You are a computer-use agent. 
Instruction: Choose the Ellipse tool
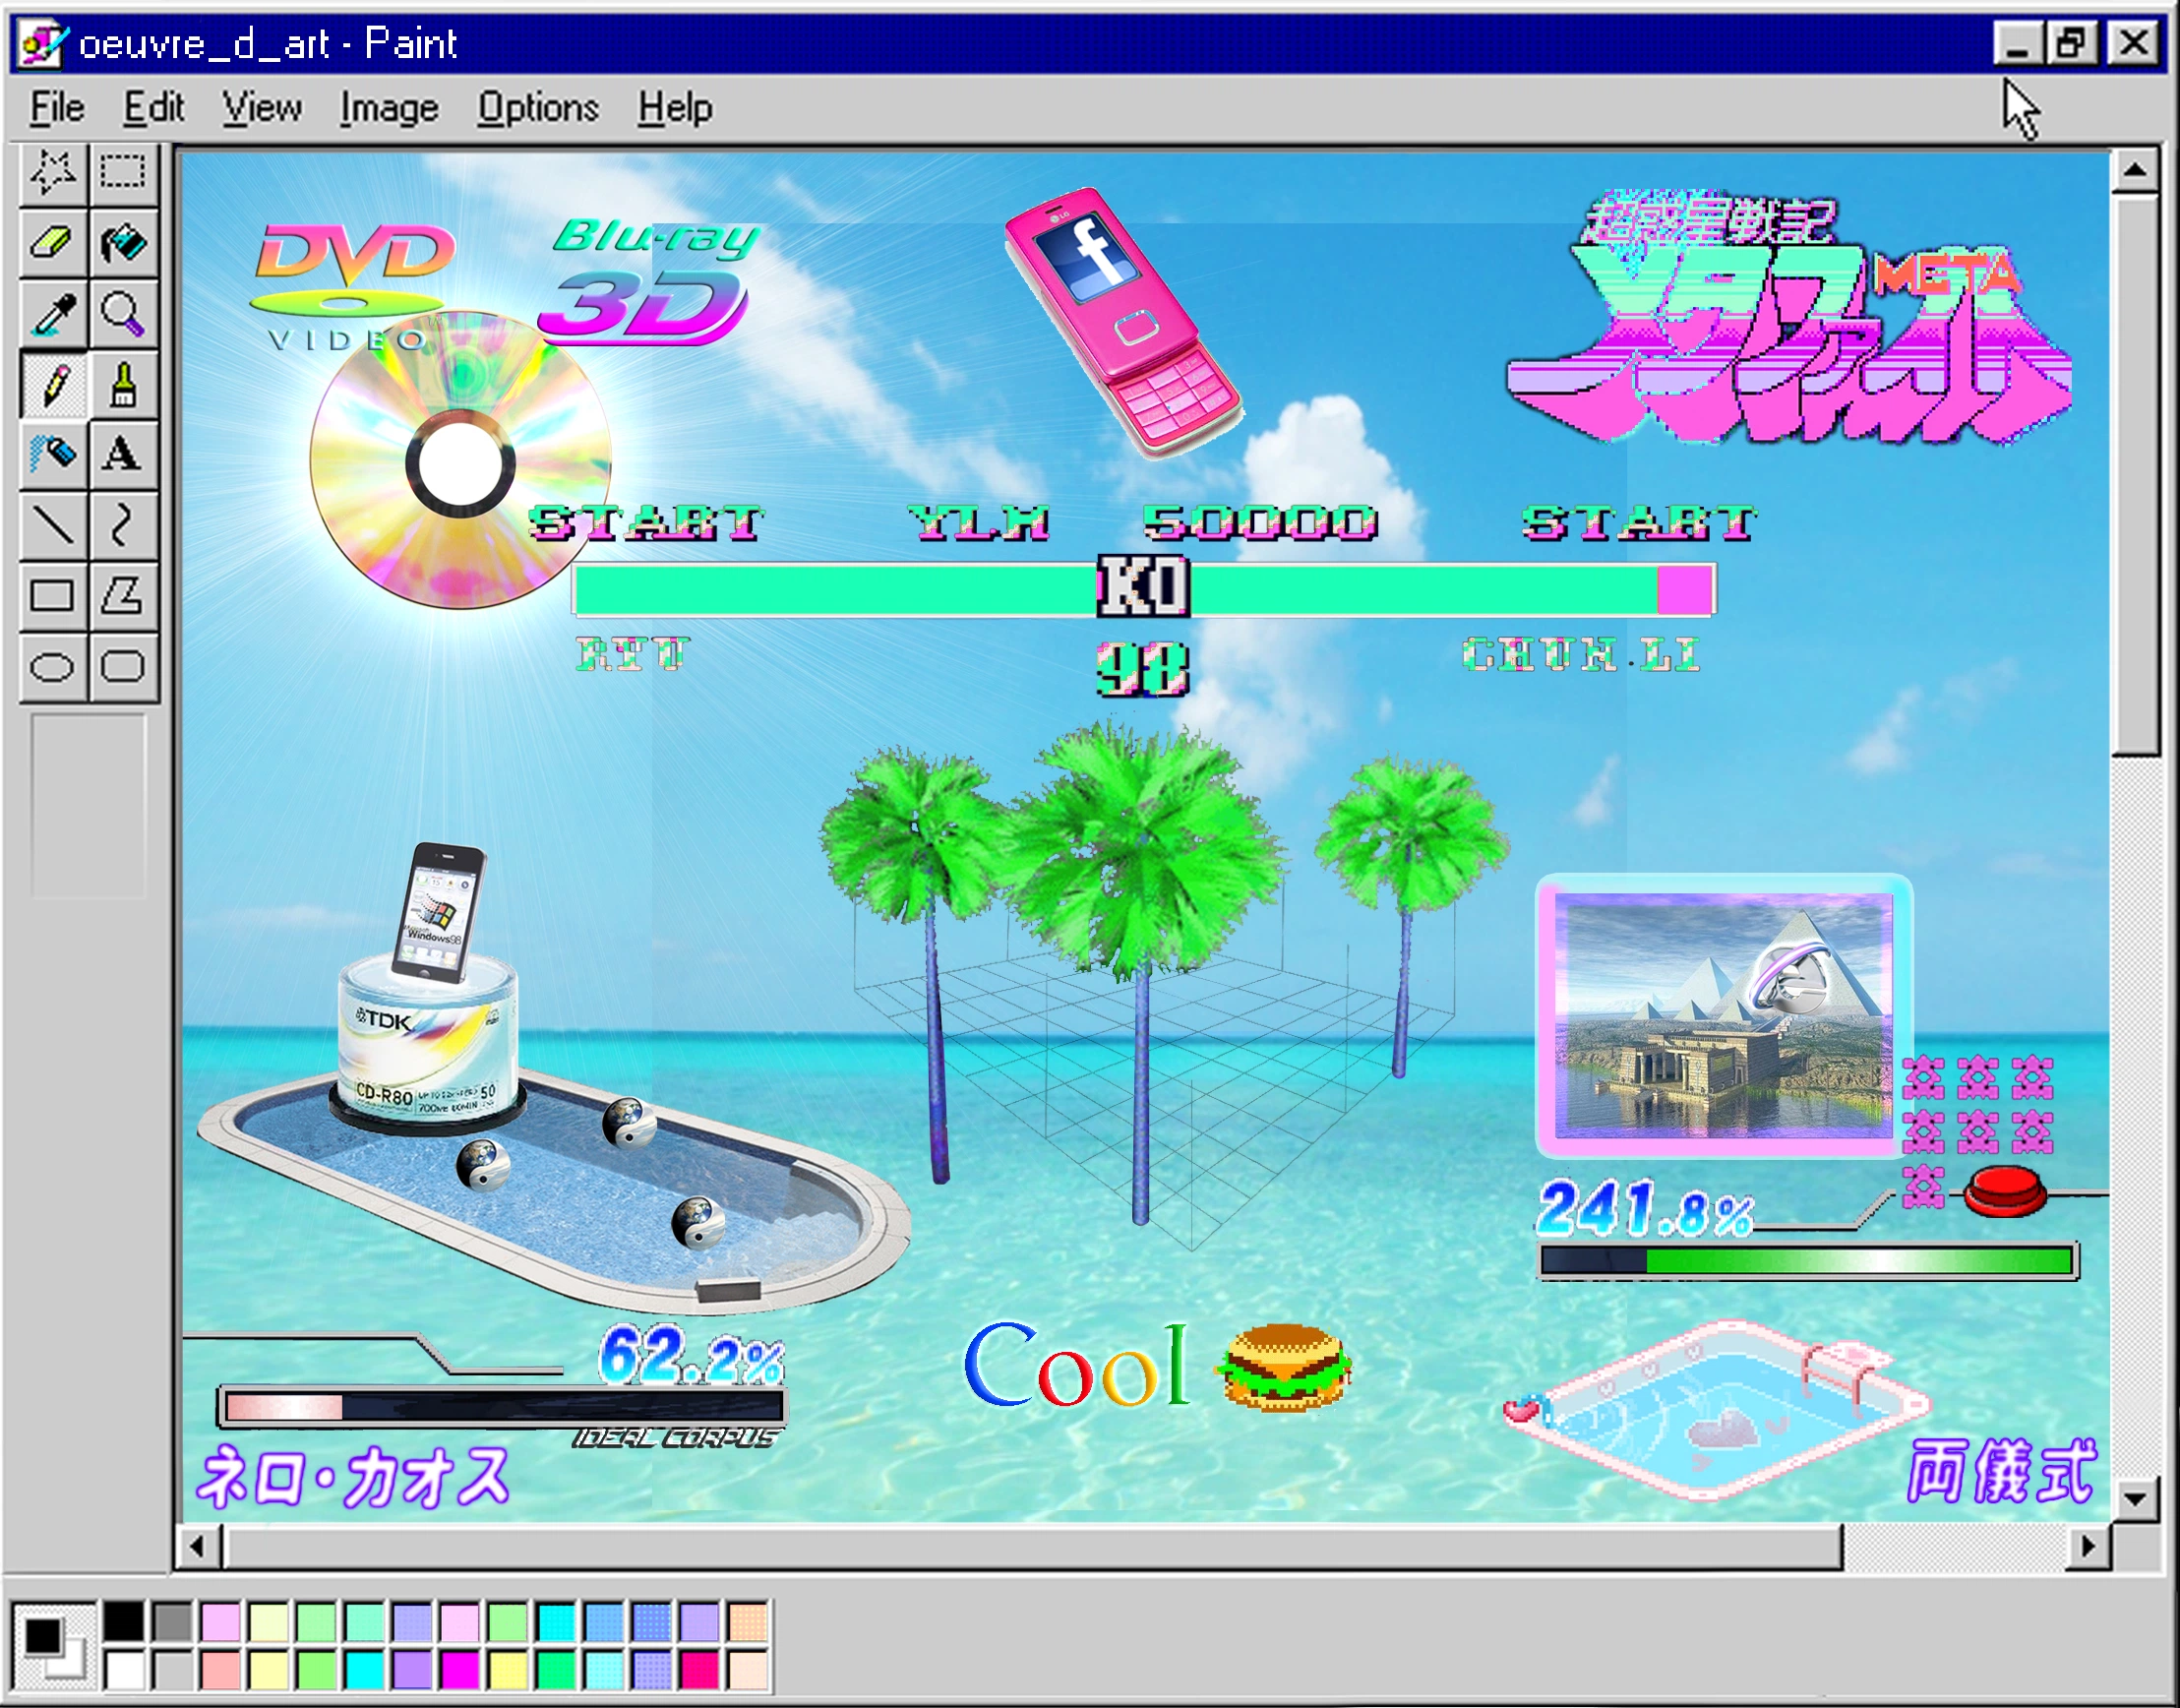click(x=53, y=667)
